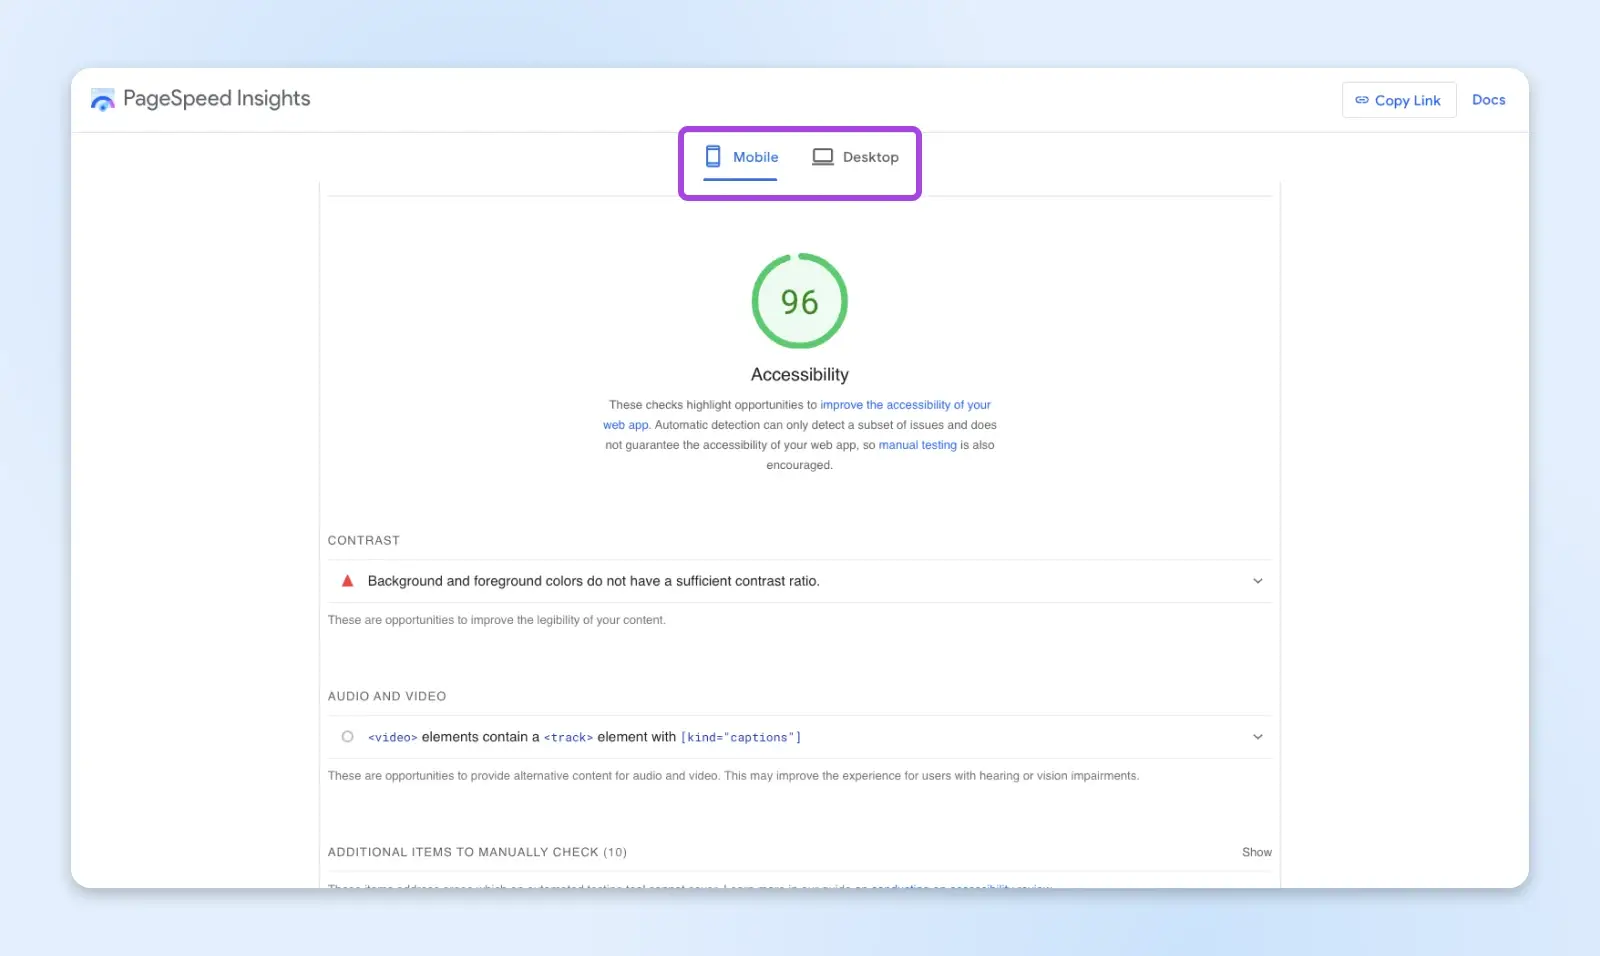The height and width of the screenshot is (956, 1600).
Task: Click the legibility opportunities description text
Action: tap(497, 620)
